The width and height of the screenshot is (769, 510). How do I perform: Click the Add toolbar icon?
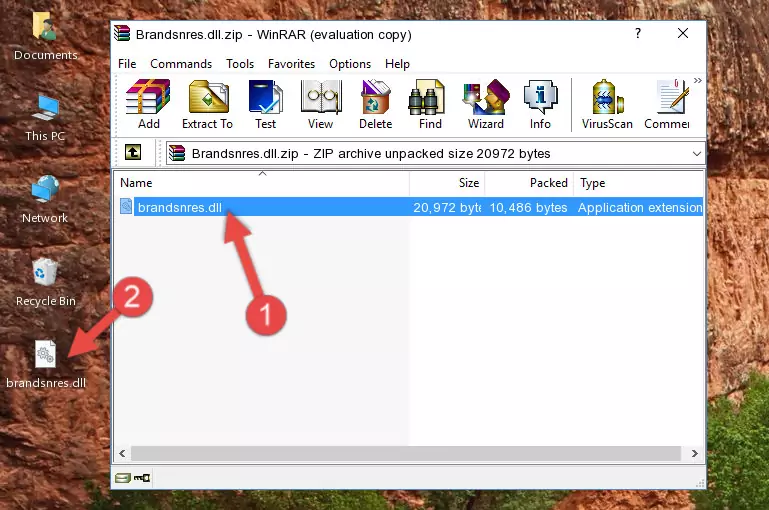[x=148, y=104]
